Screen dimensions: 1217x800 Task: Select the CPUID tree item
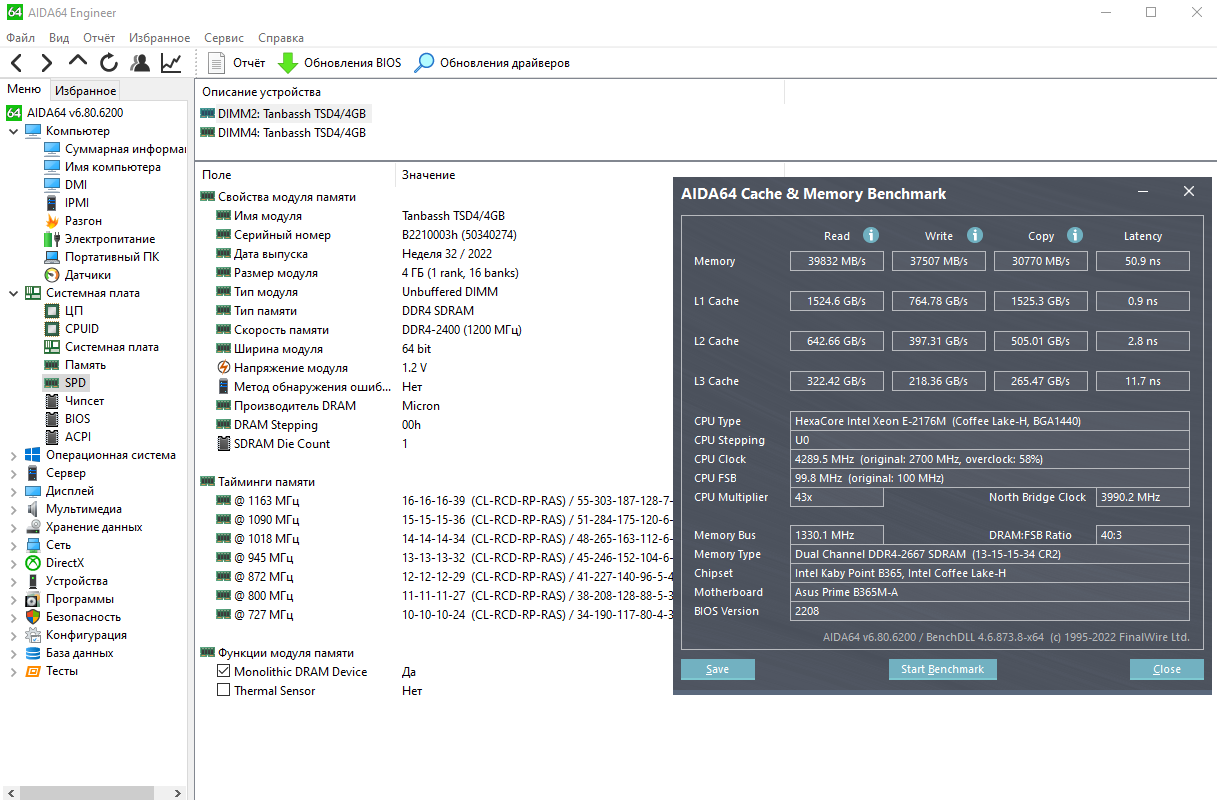[72, 329]
